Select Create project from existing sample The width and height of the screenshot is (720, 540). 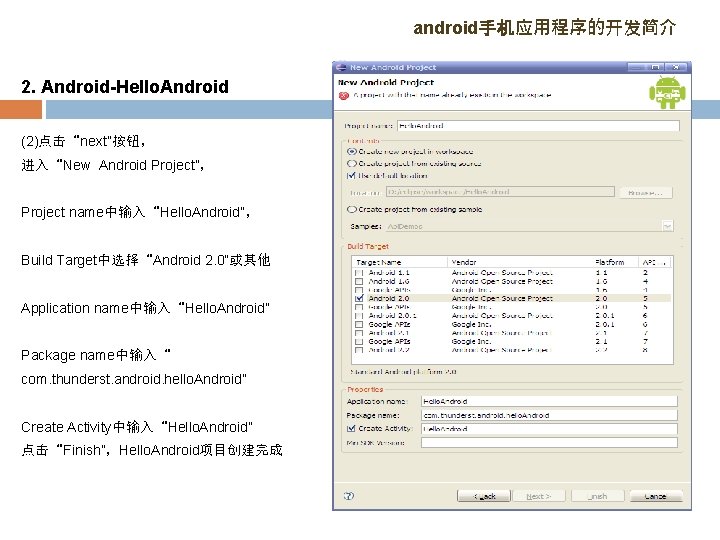point(352,209)
